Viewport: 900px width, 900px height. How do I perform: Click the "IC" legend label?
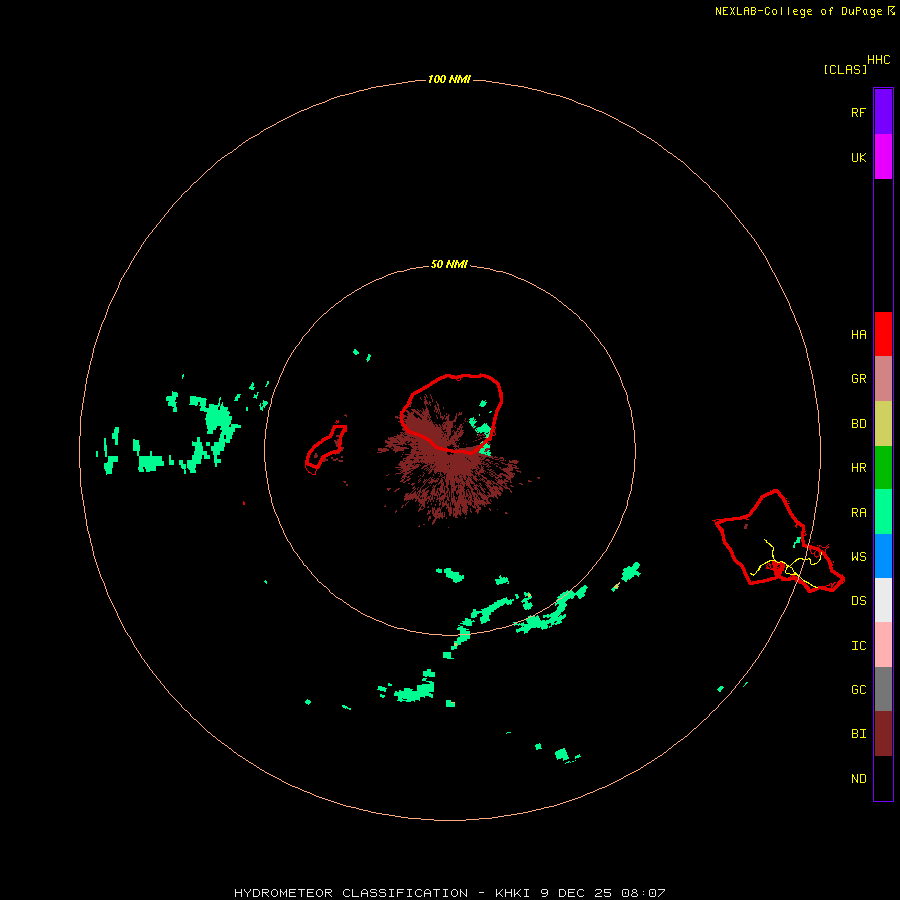click(858, 646)
